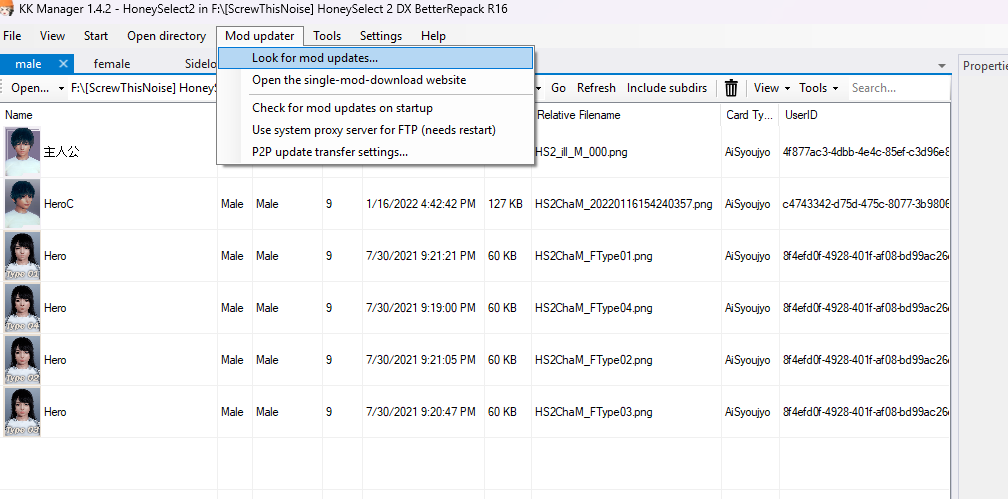Click the 127 KB size cell
The height and width of the screenshot is (499, 1008).
tap(505, 204)
